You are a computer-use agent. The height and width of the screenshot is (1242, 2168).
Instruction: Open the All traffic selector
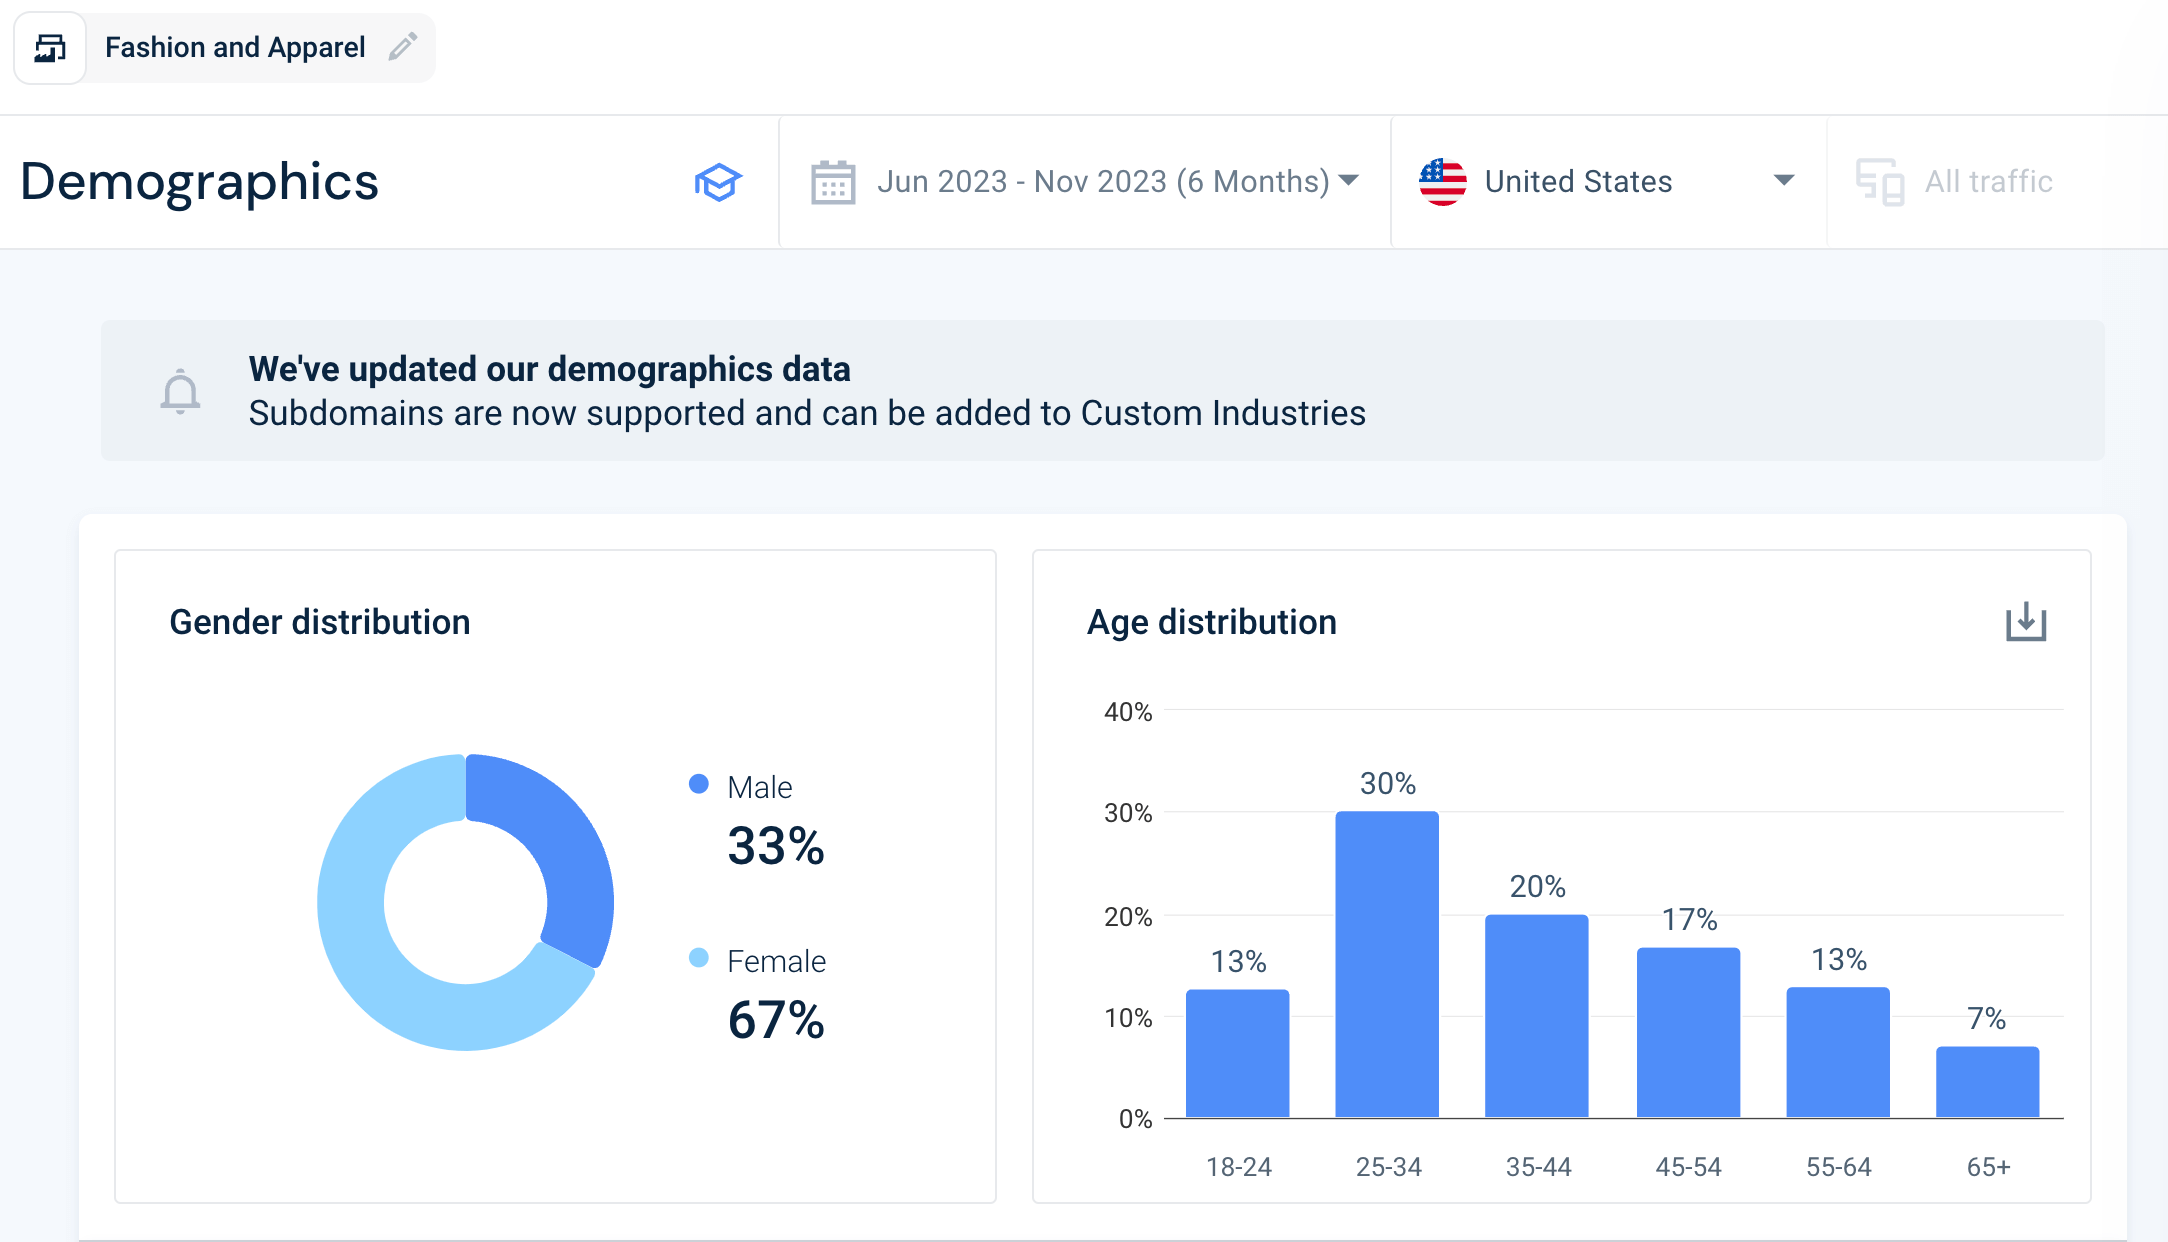pos(1989,181)
